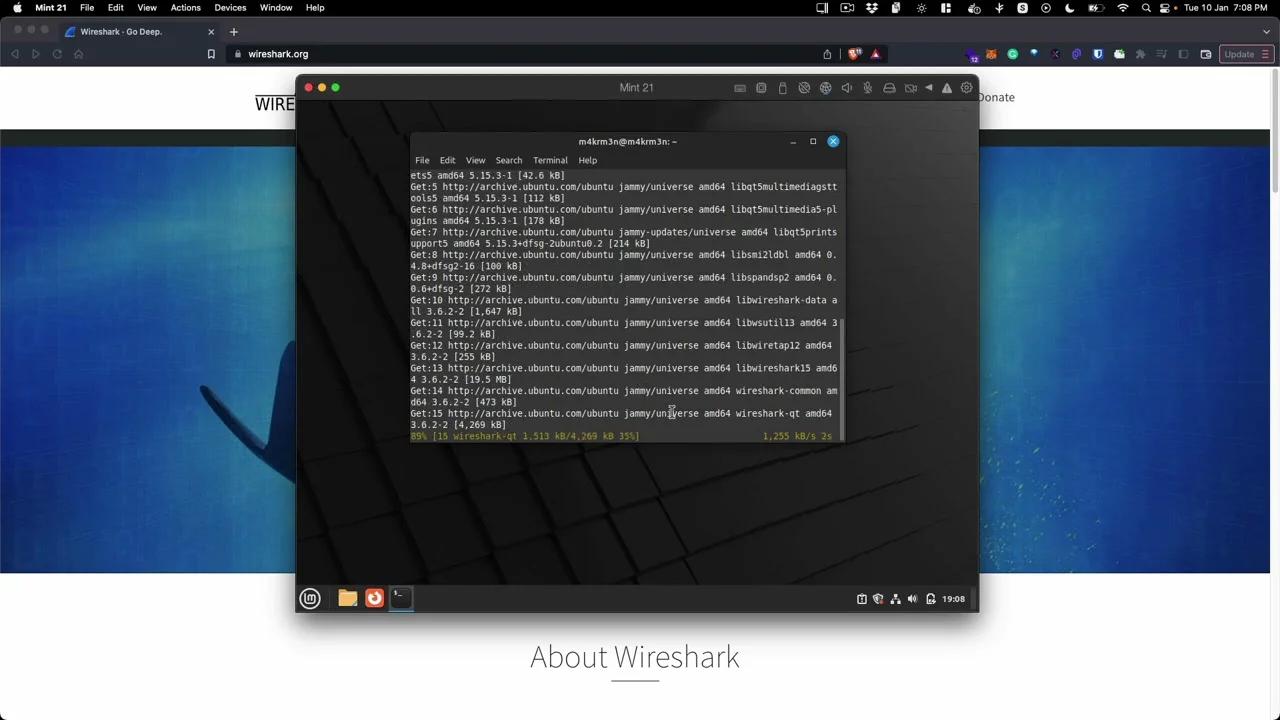Toggle the VM microphone icon
This screenshot has width=1280, height=720.
point(868,88)
